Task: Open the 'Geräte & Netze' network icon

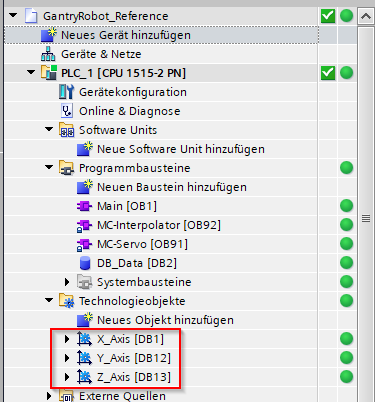Action: (48, 54)
